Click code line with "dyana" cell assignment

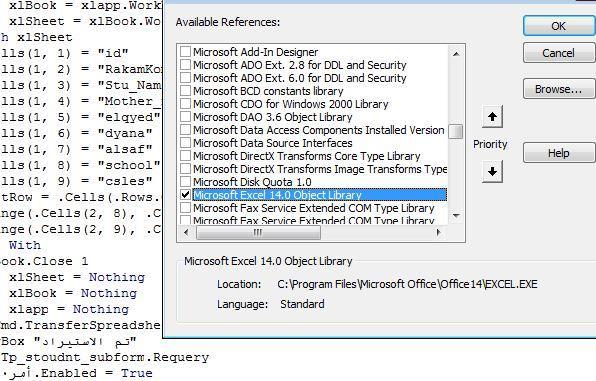pyautogui.click(x=76, y=133)
